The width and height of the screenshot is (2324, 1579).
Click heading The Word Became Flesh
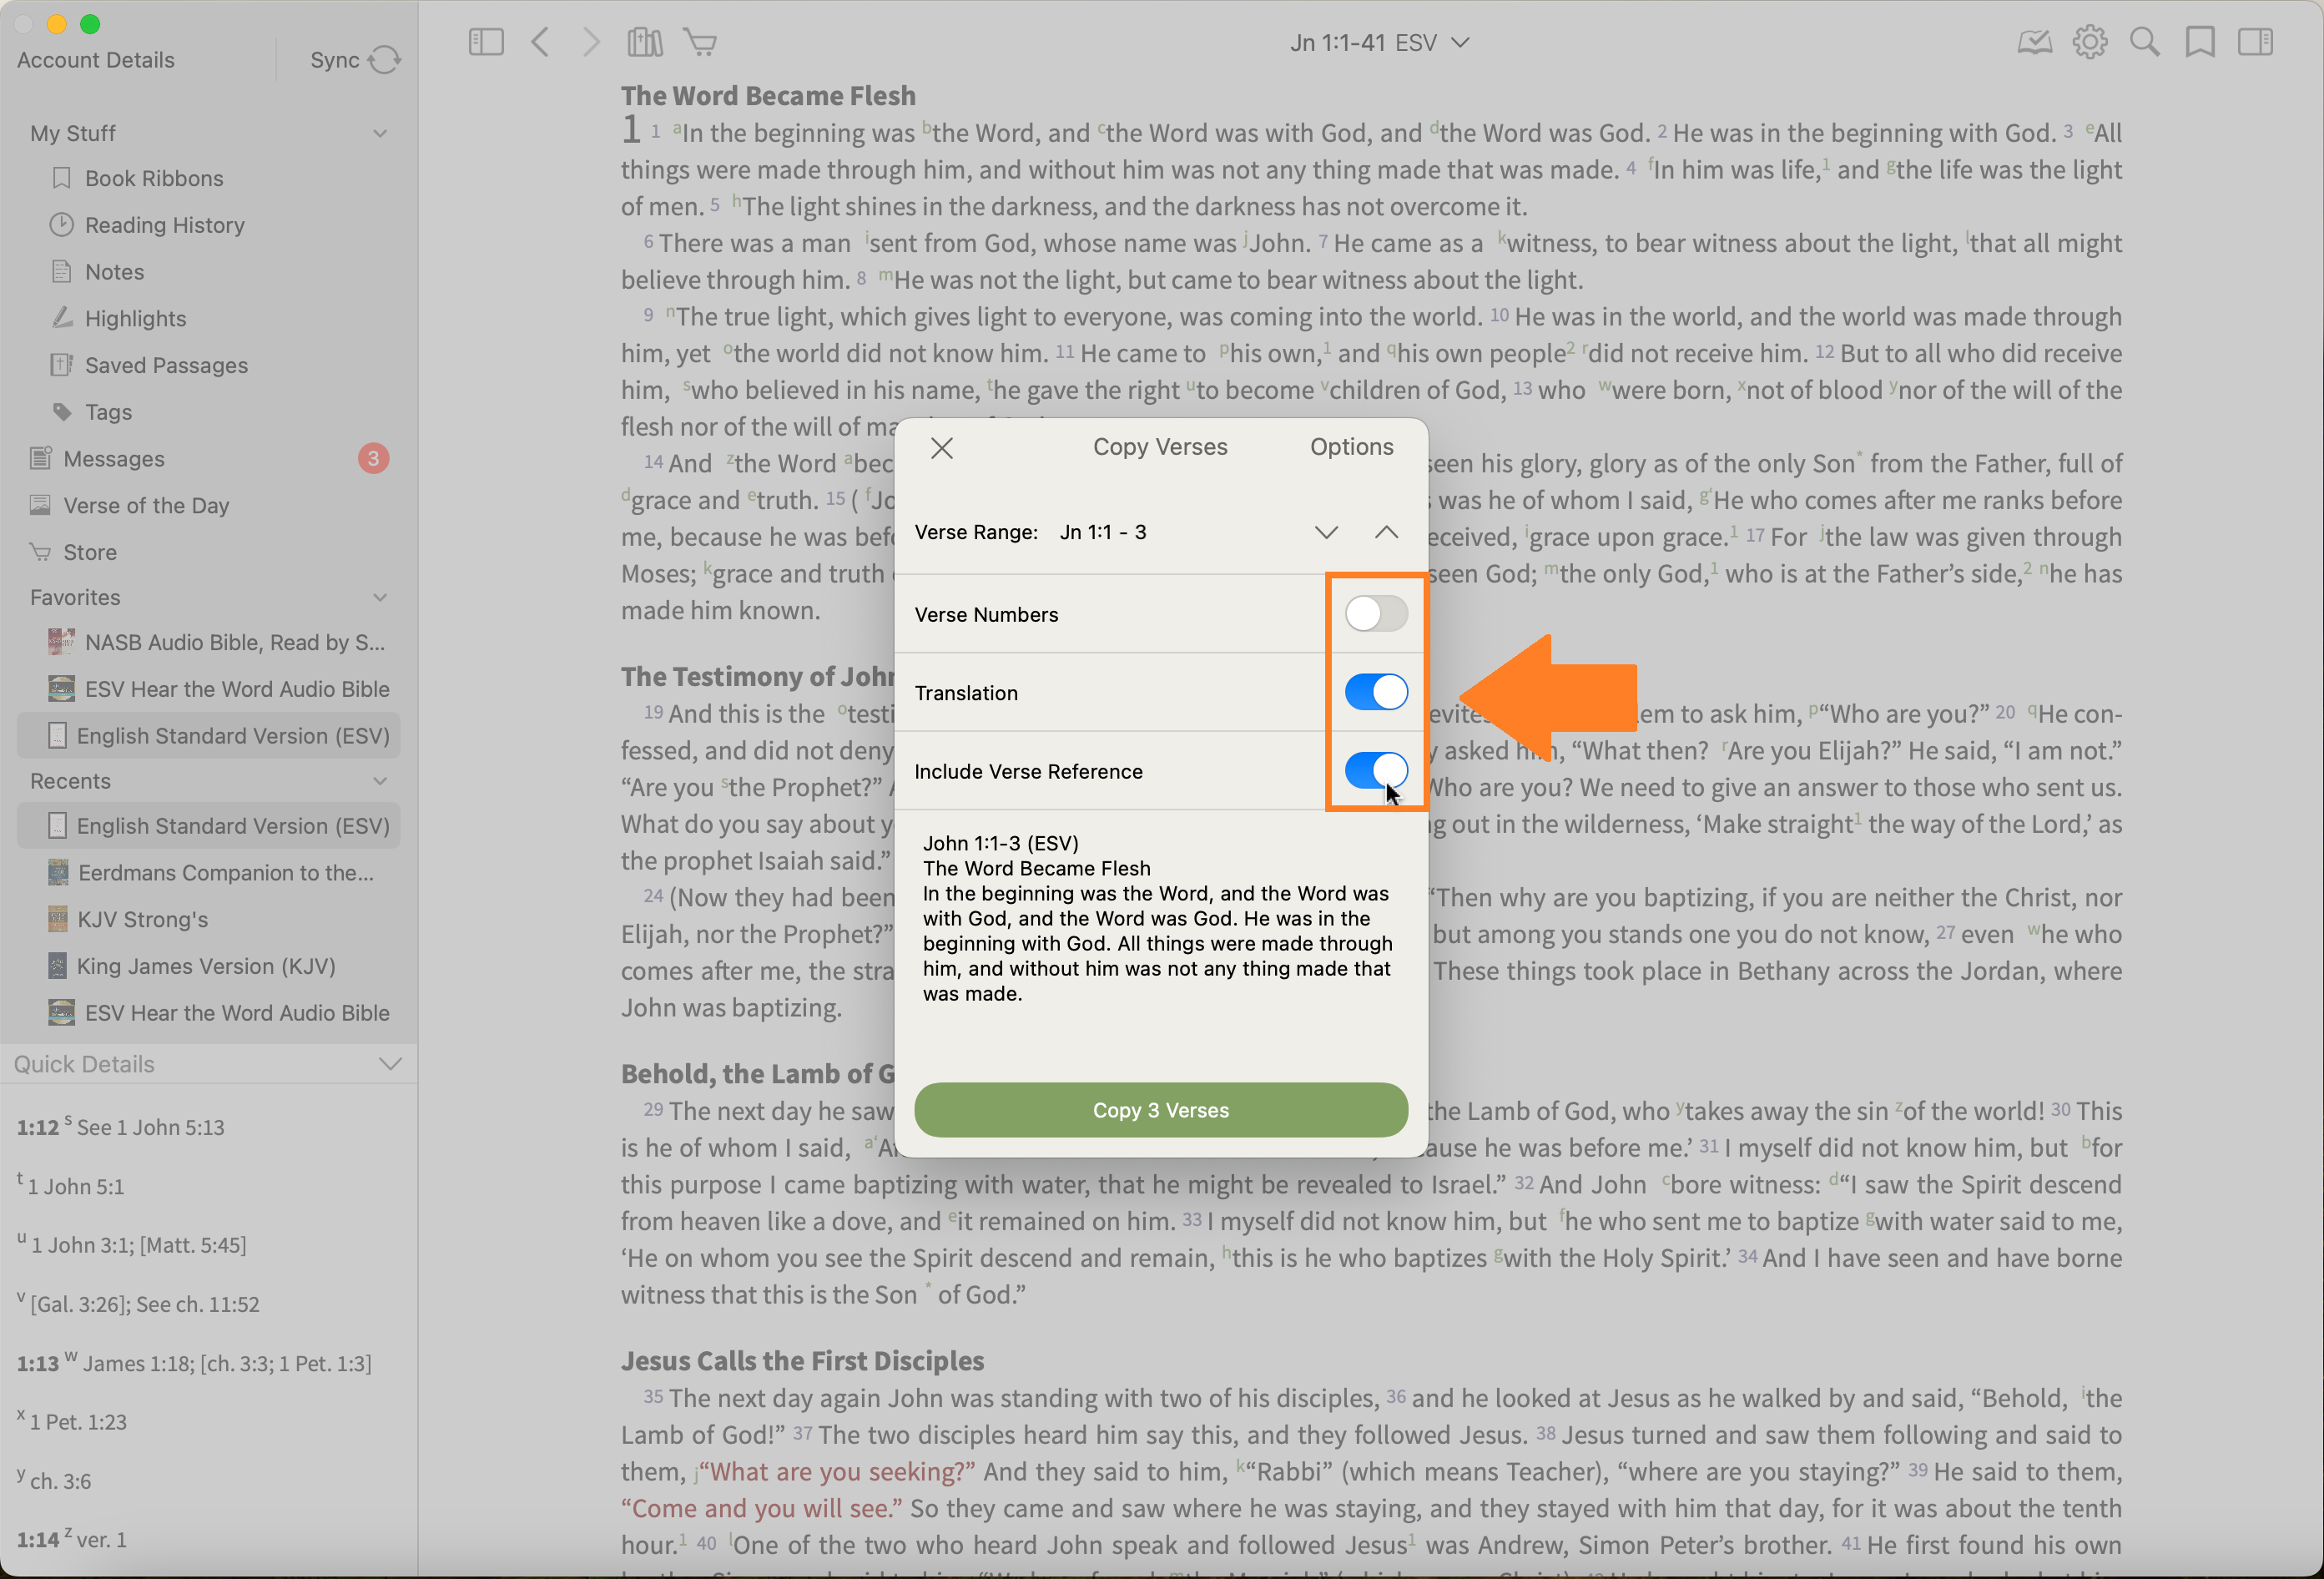(768, 96)
